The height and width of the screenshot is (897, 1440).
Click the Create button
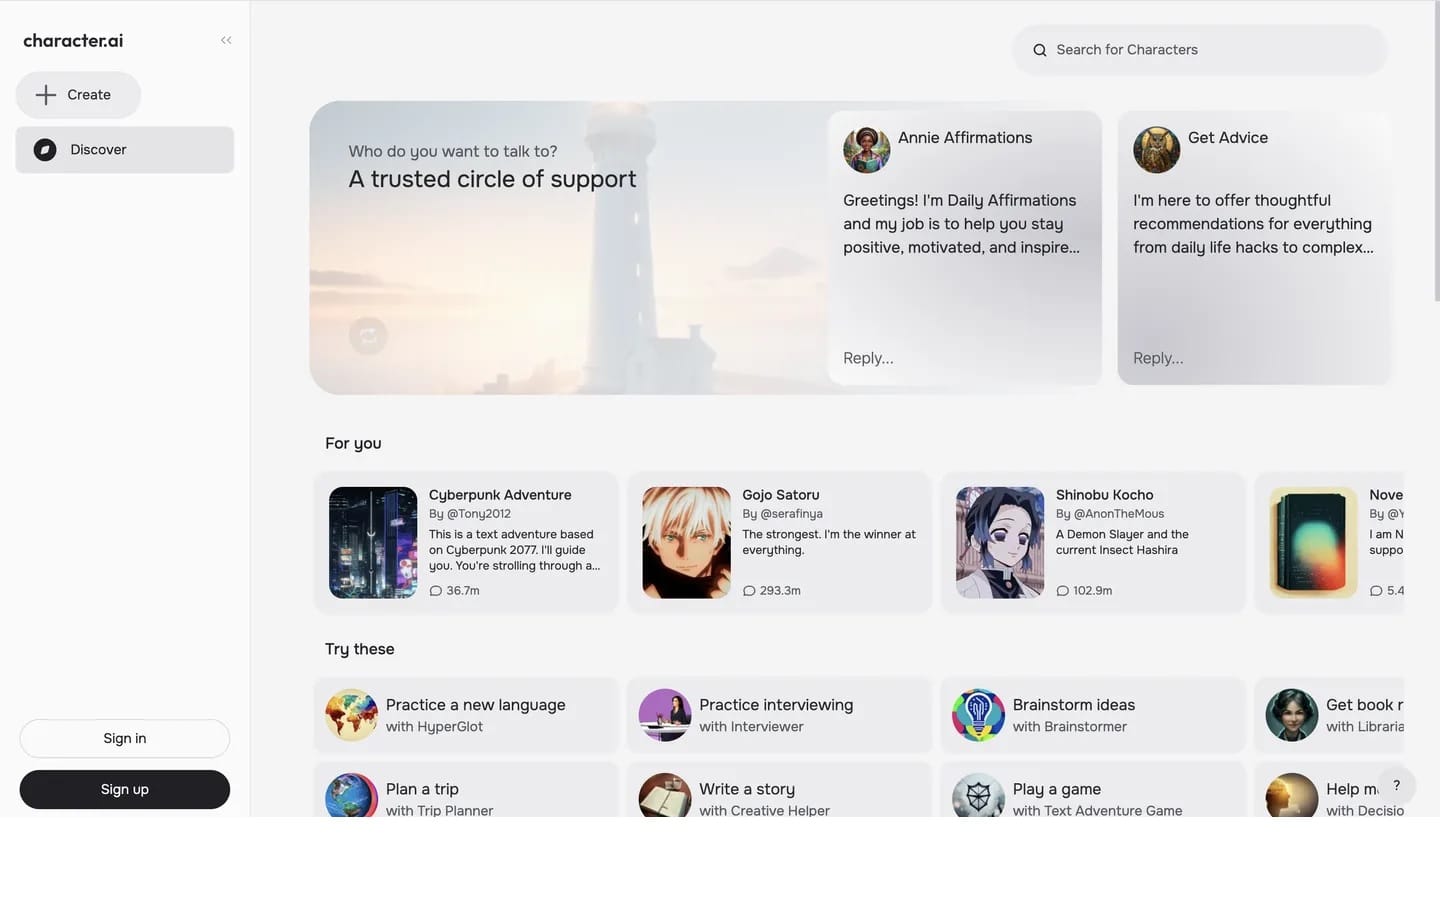tap(78, 95)
